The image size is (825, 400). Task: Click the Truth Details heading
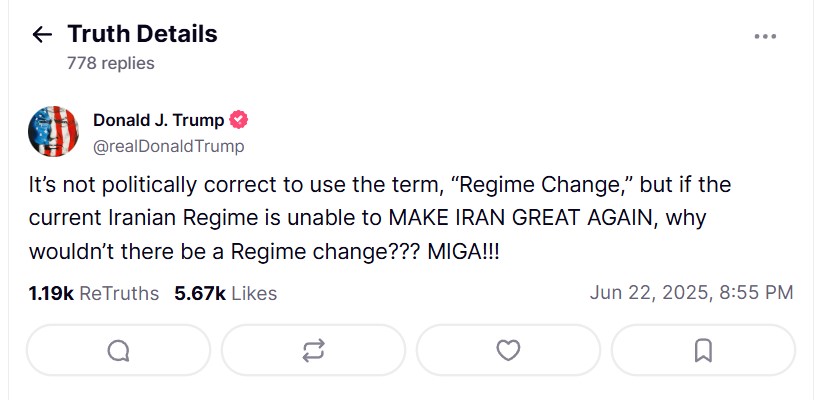(142, 34)
